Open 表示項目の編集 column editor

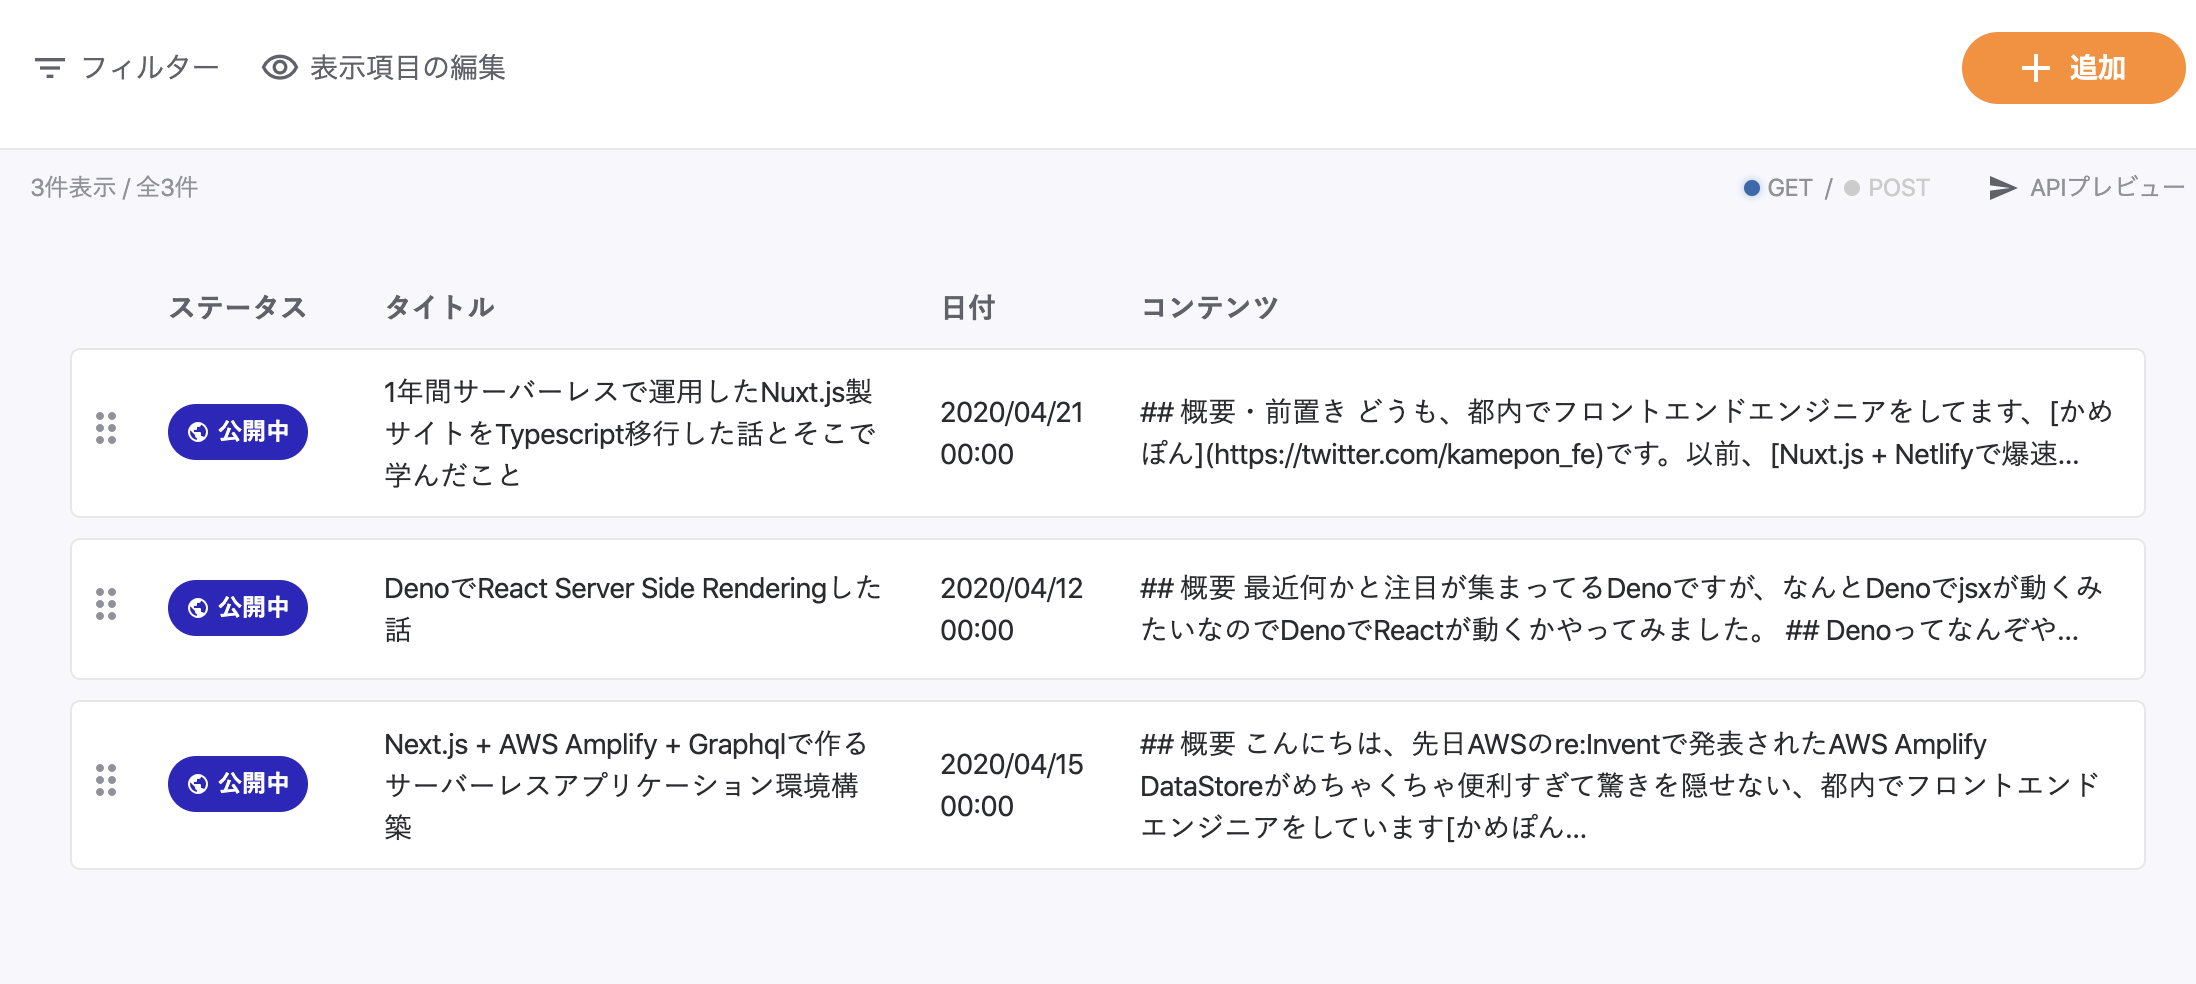(407, 68)
